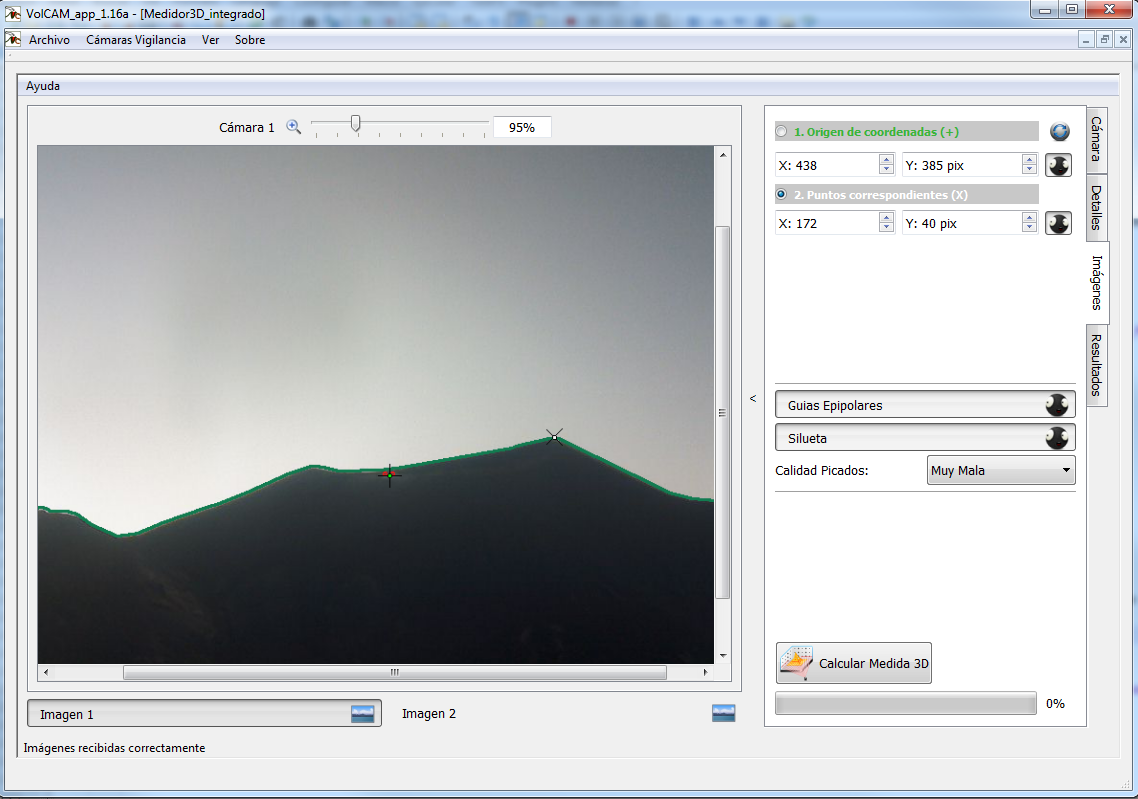
Task: Switch to the Cámara tab
Action: (1097, 139)
